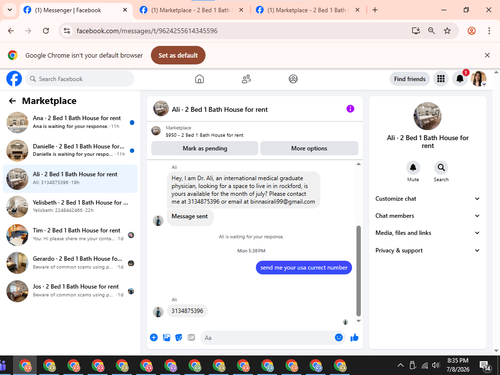
Task: Open the Chrome three-dot menu
Action: (489, 31)
